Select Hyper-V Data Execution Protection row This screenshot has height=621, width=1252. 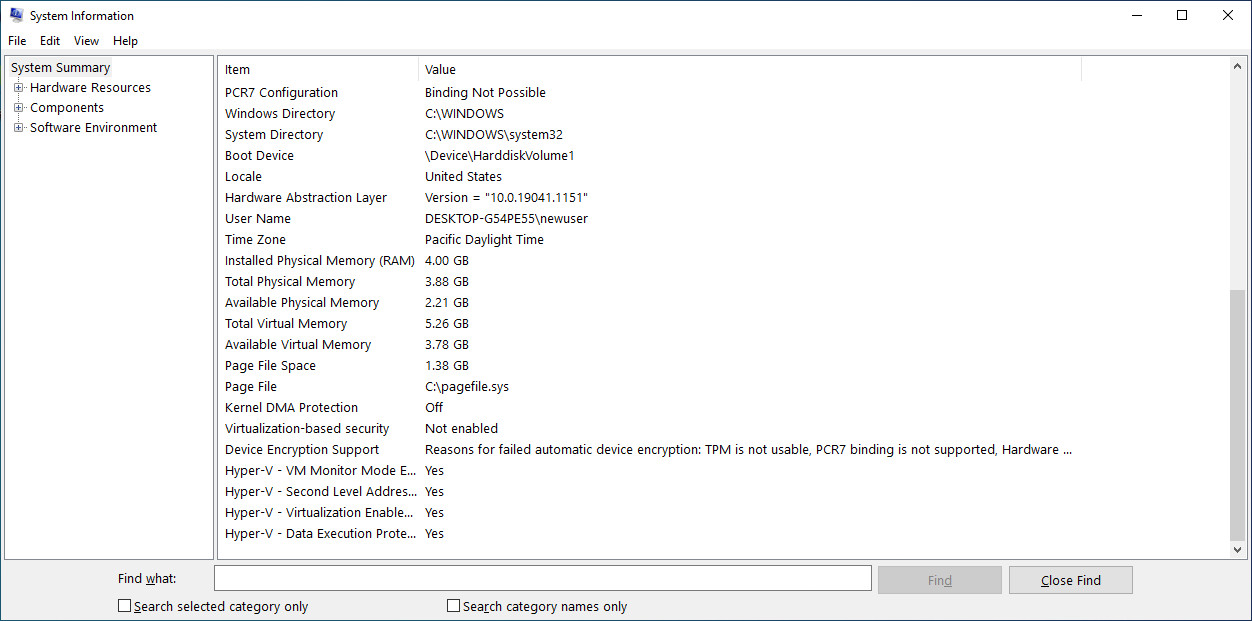(x=650, y=534)
